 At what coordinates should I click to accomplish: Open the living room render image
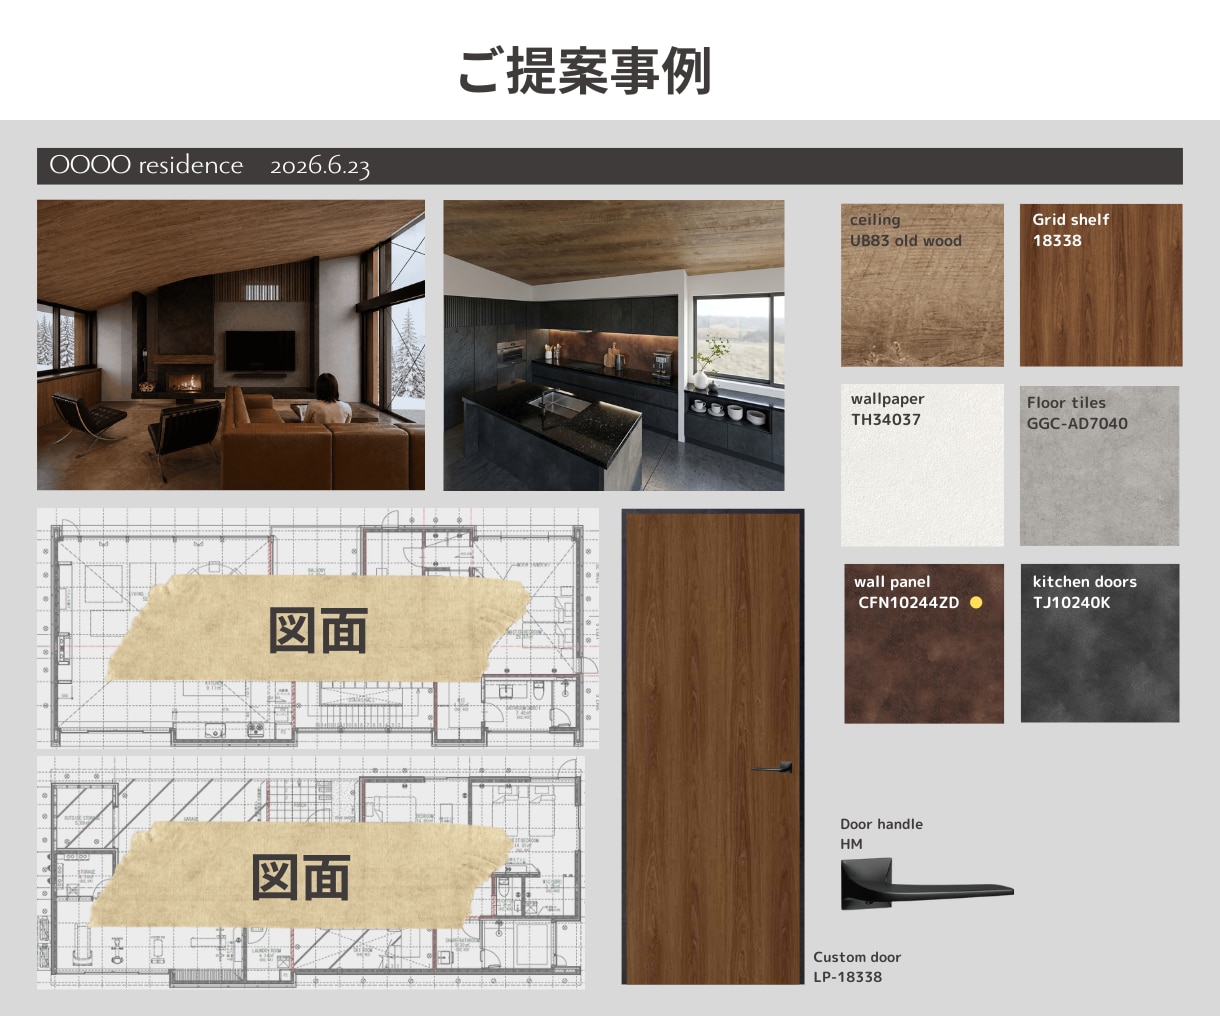coord(231,345)
